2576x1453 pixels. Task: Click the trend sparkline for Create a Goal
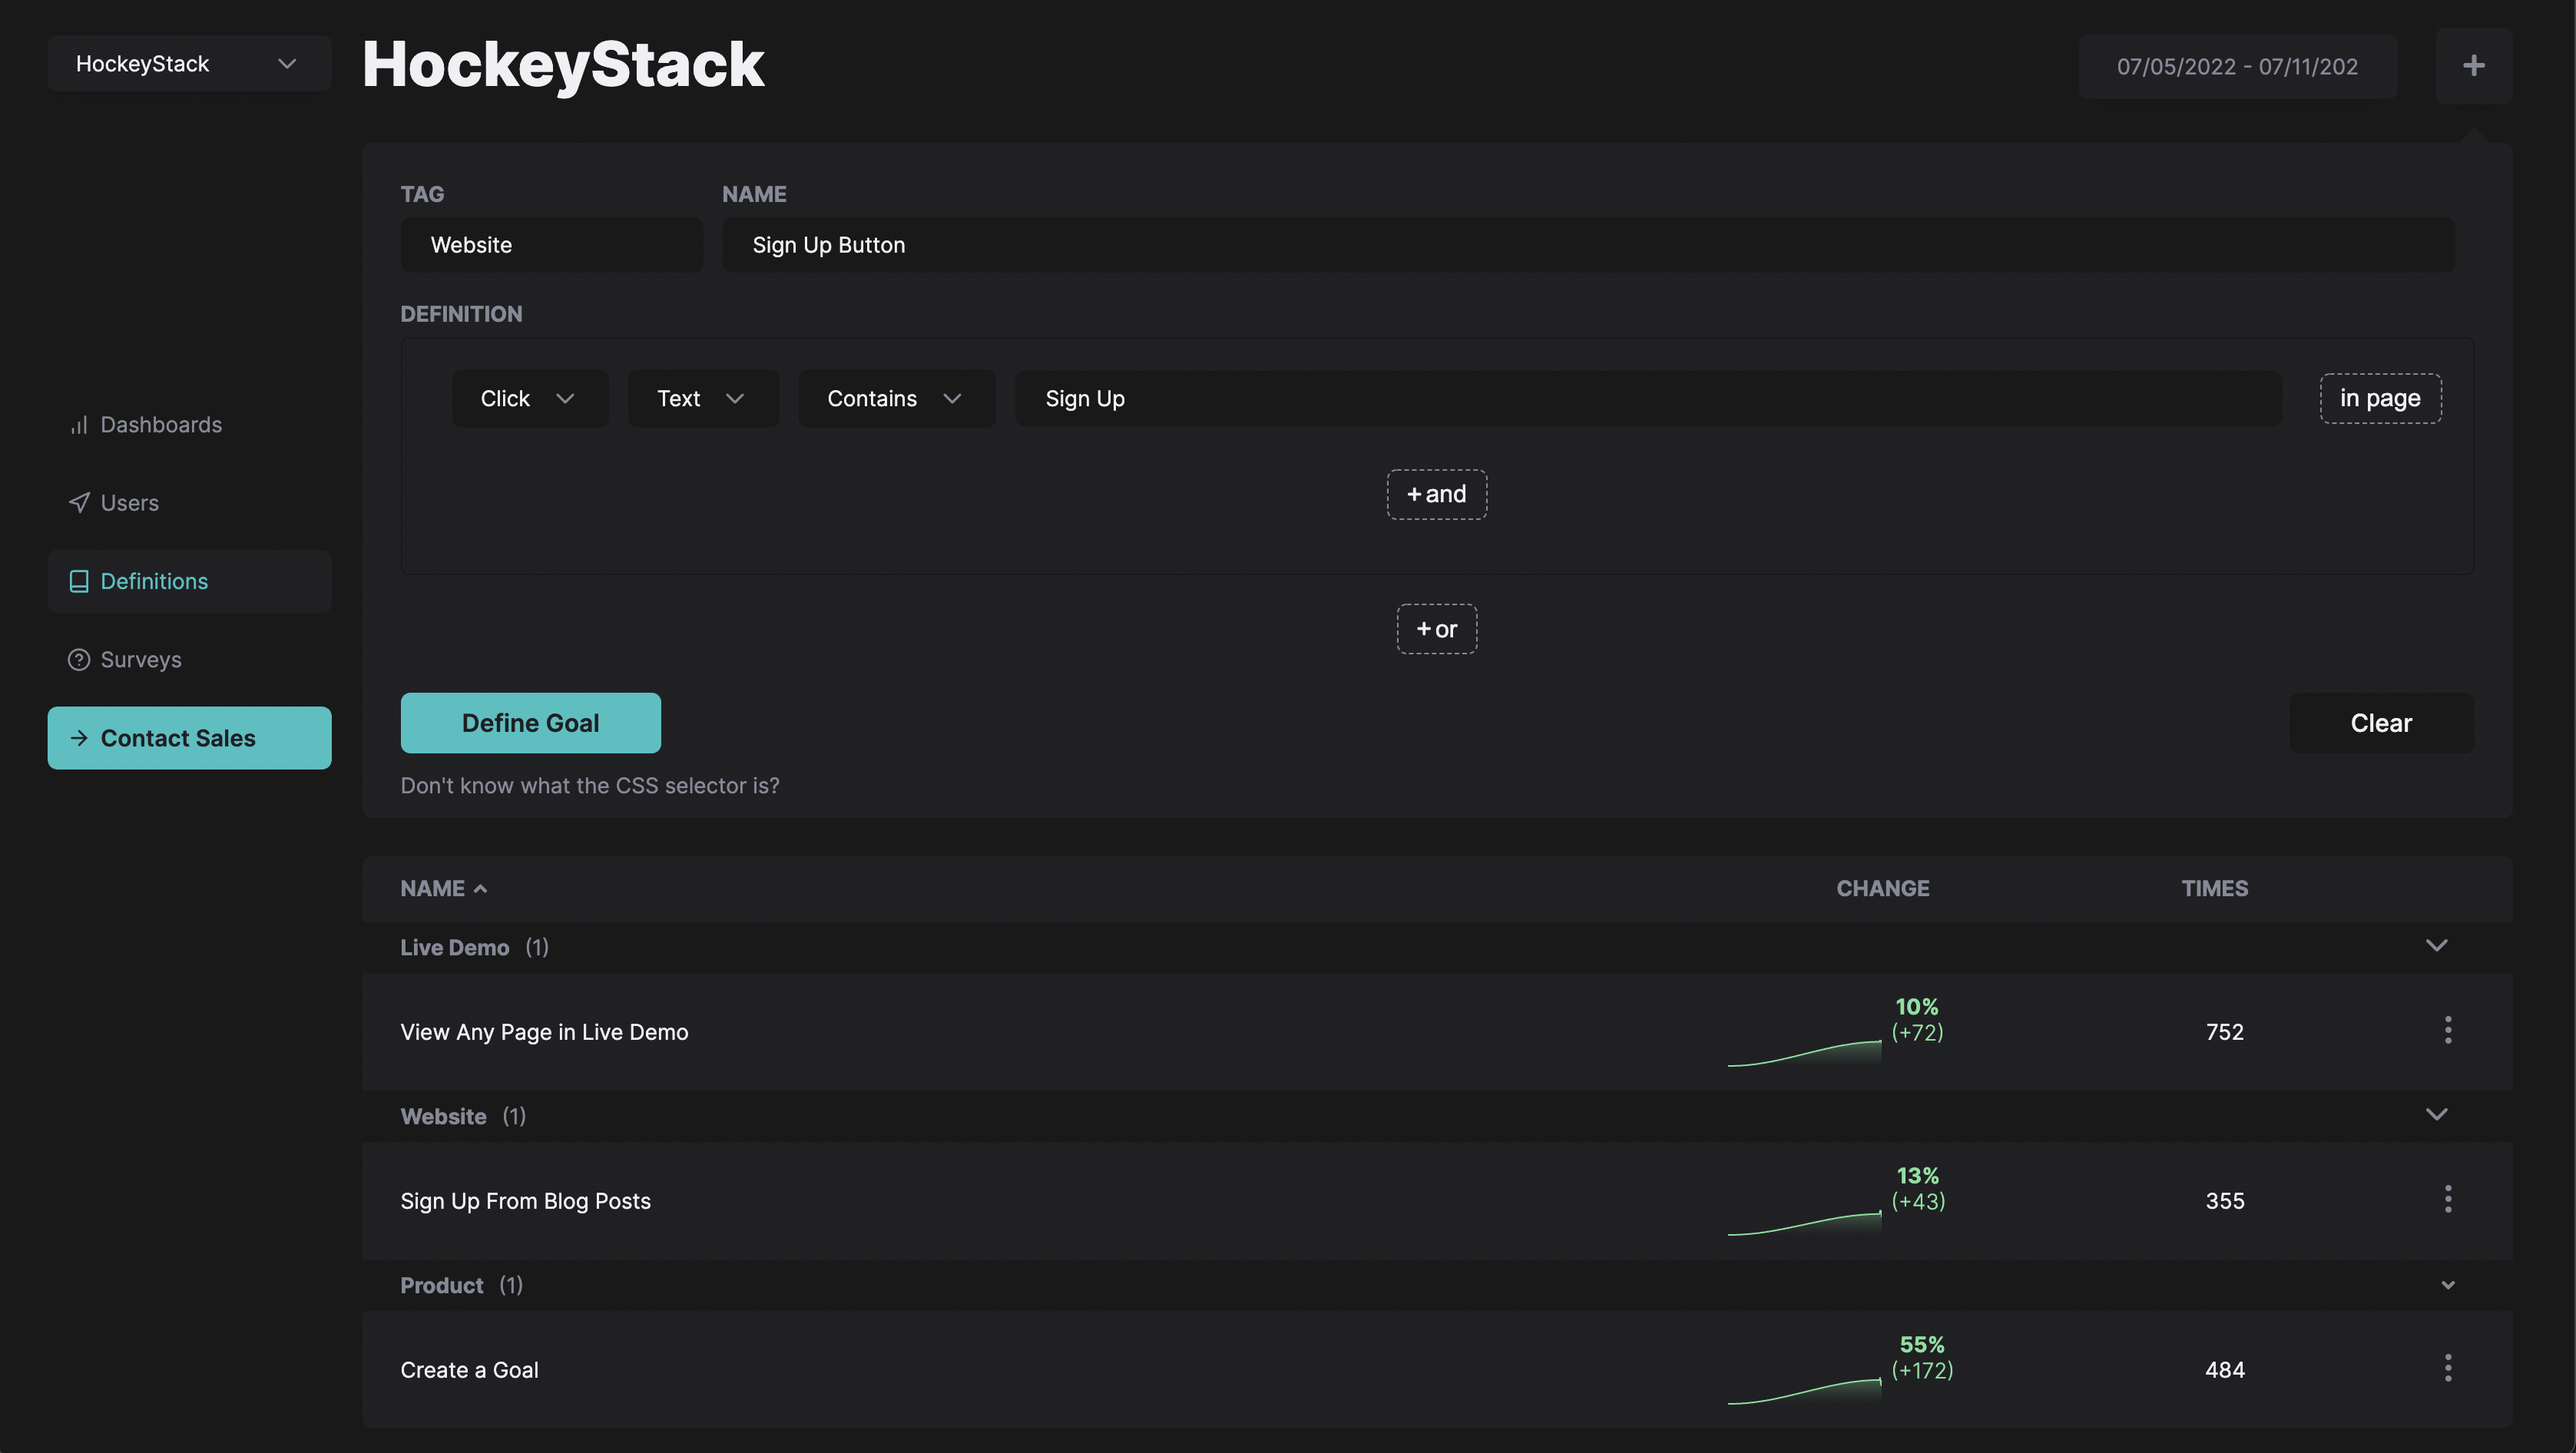[1804, 1391]
